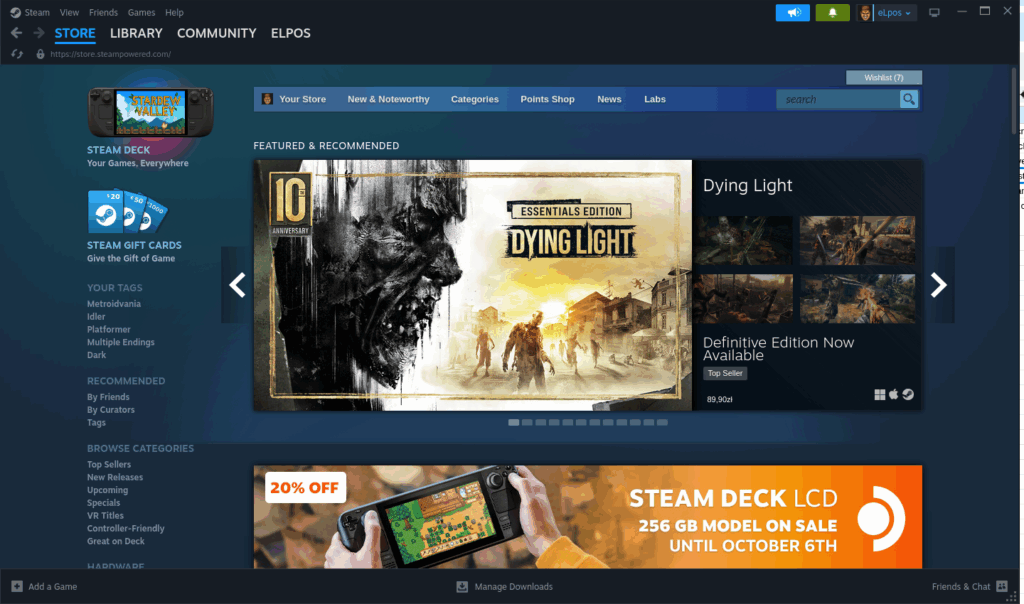This screenshot has height=604, width=1024.
Task: Browse the Top Sellers category
Action: pyautogui.click(x=109, y=465)
